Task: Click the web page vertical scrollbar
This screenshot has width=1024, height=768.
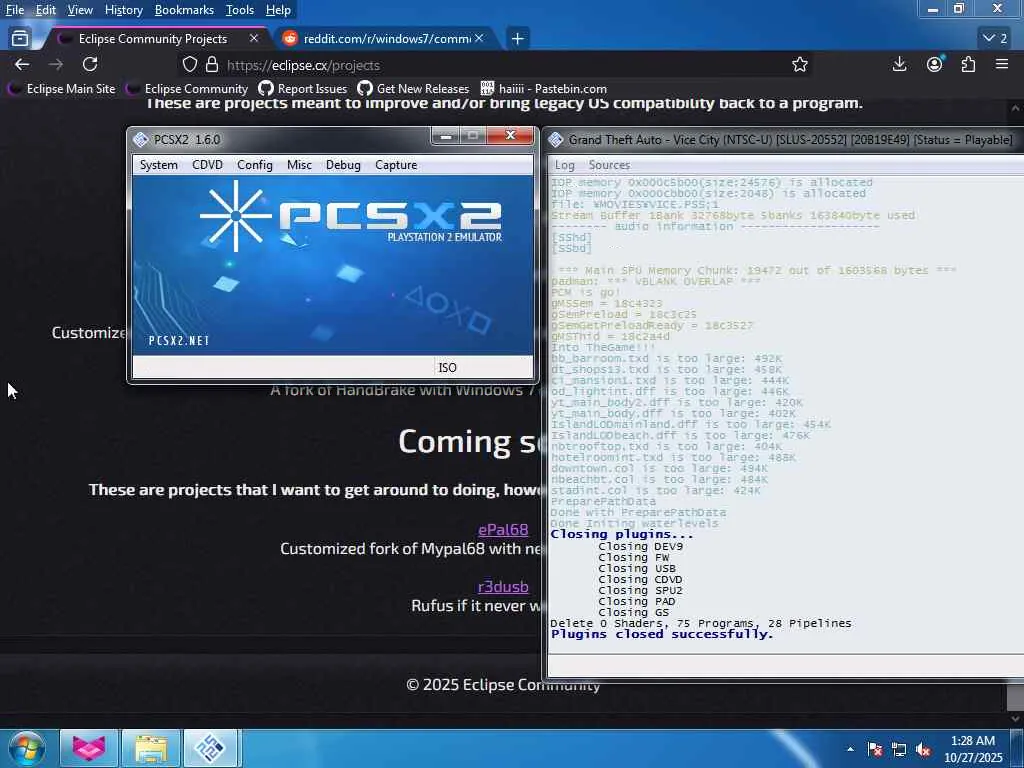Action: [x=1016, y=411]
